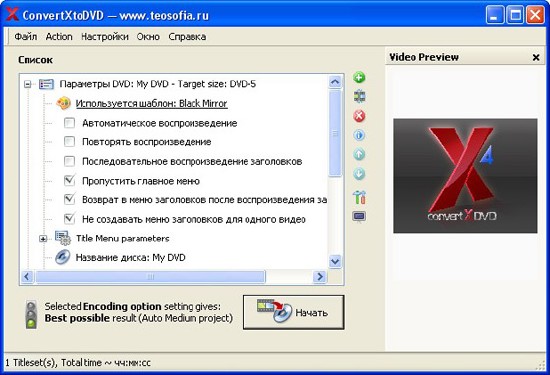Open the Файл menu

point(26,36)
